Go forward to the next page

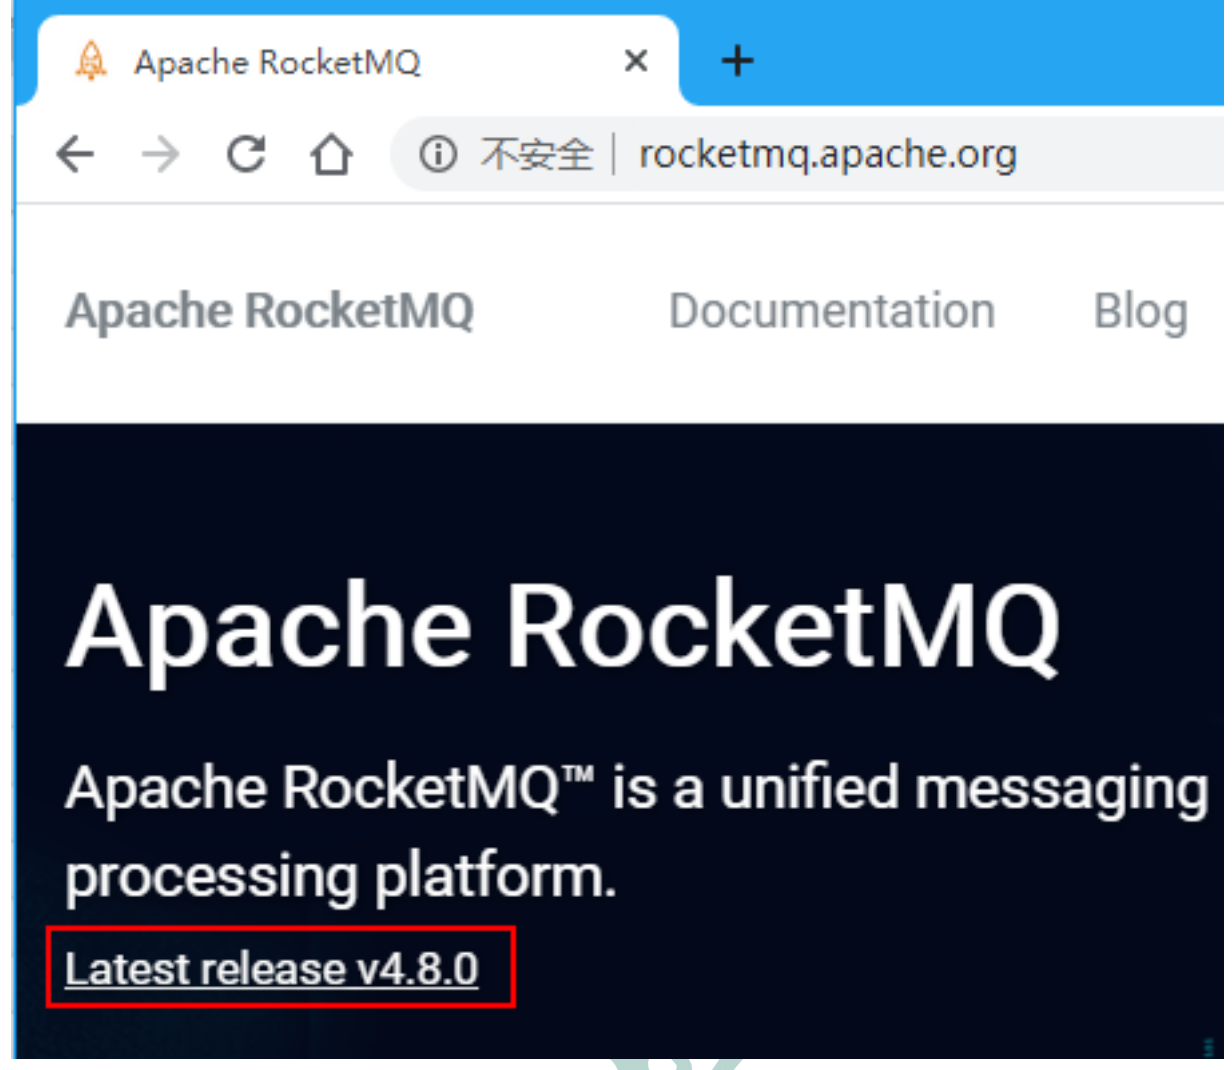pos(162,153)
